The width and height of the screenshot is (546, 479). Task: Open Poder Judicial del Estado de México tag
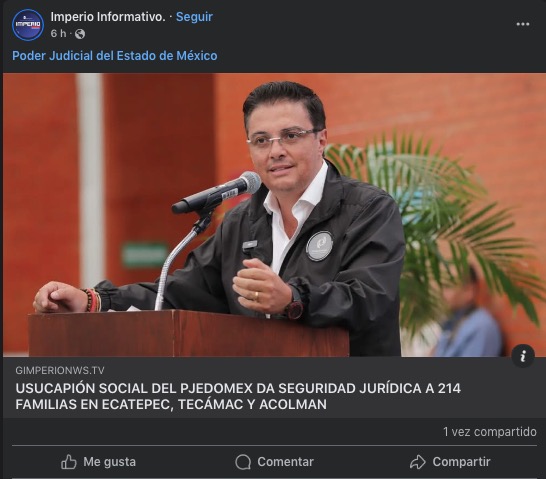(115, 56)
